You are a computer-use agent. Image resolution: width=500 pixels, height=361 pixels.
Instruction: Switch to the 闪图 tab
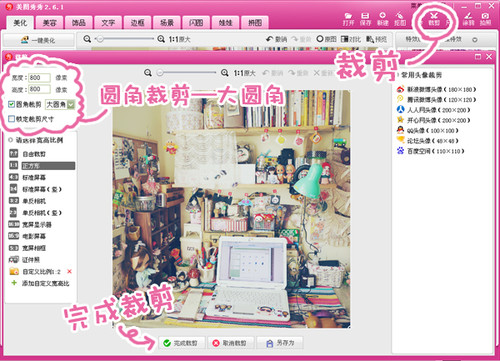pyautogui.click(x=196, y=23)
